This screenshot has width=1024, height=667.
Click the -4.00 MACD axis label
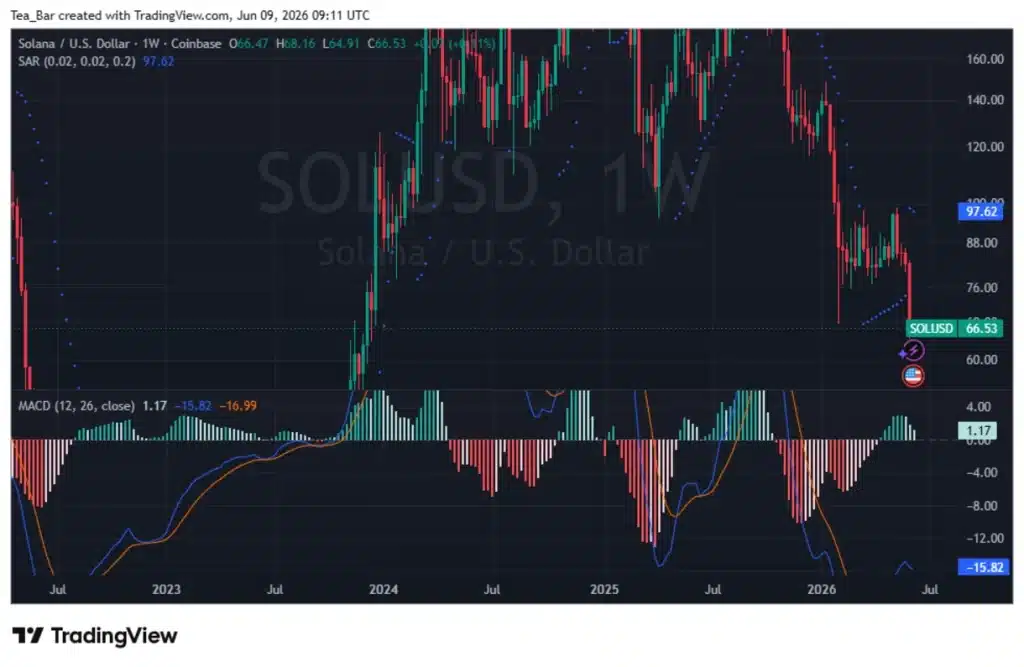[x=982, y=472]
